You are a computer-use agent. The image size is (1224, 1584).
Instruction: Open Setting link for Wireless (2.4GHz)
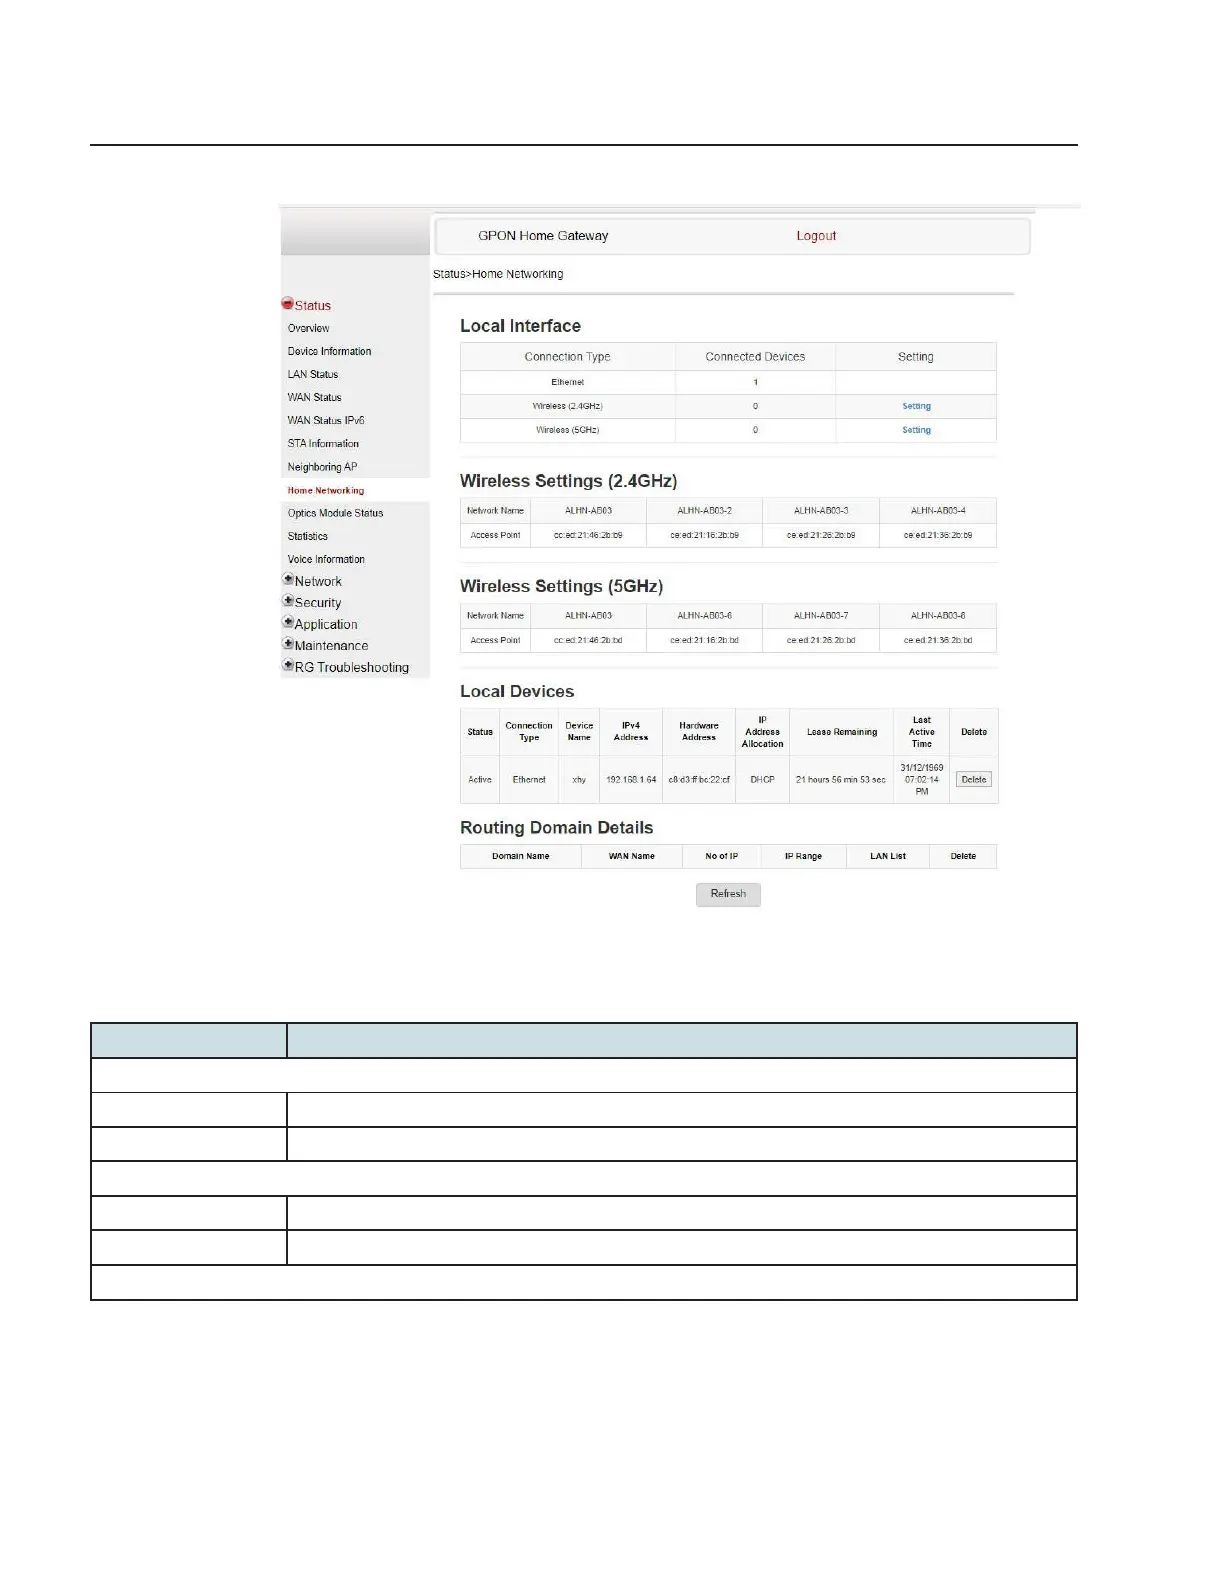916,406
